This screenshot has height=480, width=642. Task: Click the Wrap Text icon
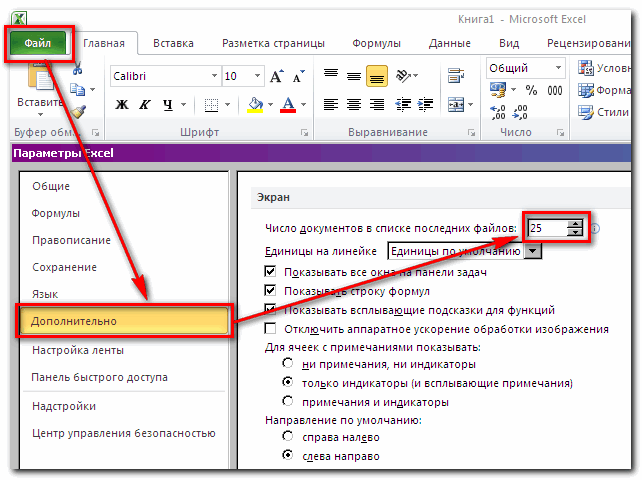(x=456, y=75)
